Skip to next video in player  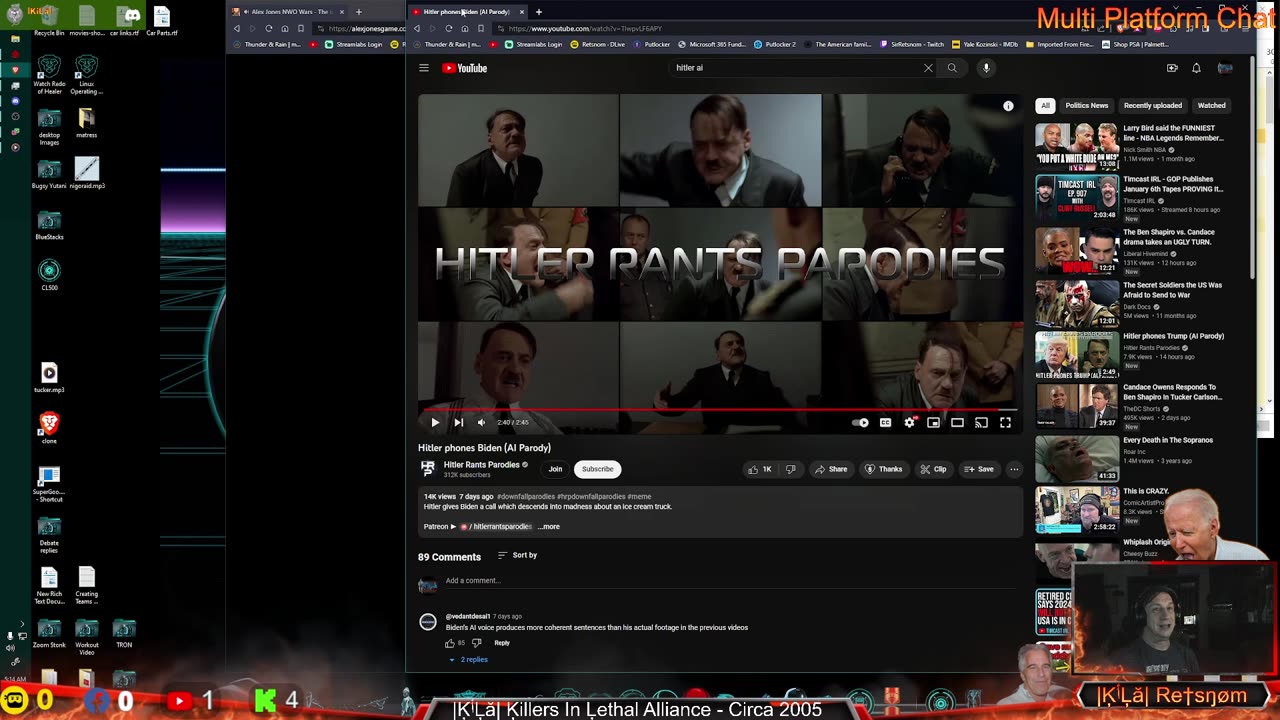[458, 422]
